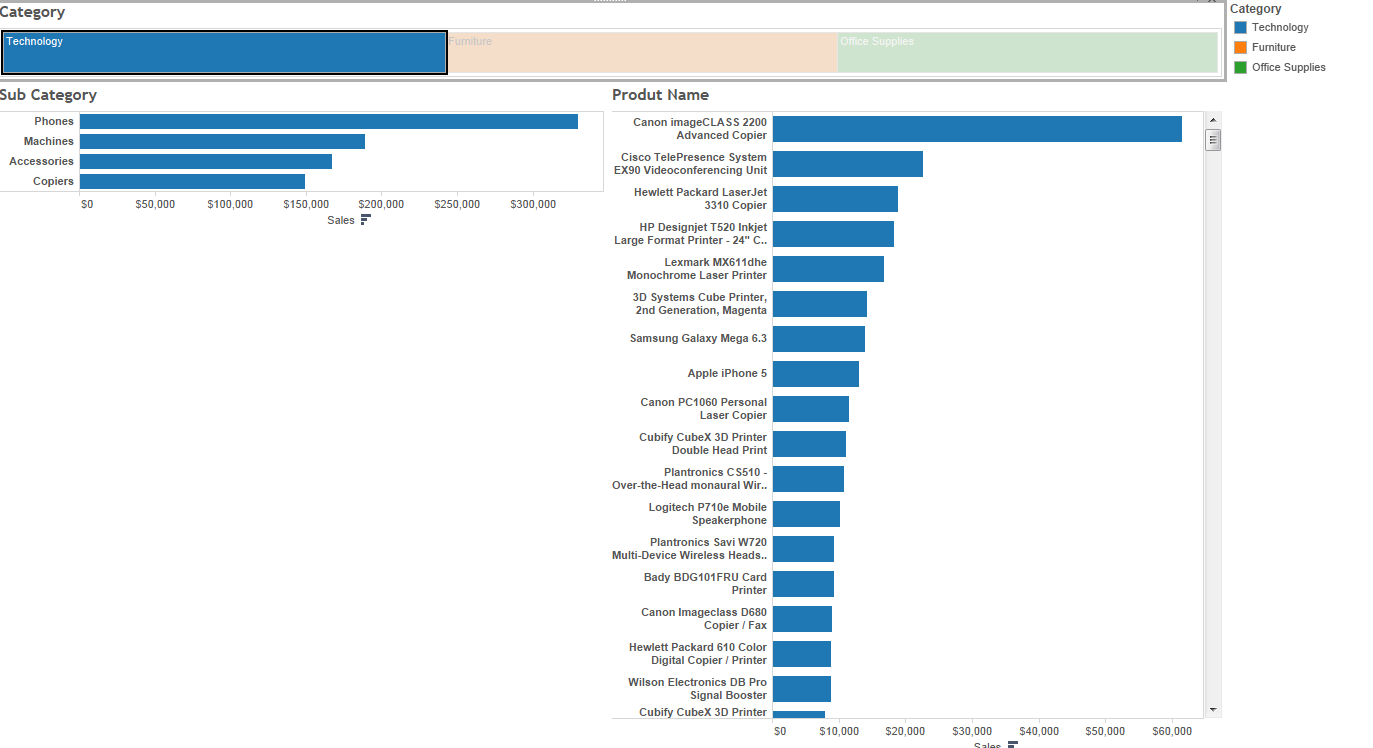The width and height of the screenshot is (1373, 748).
Task: Click the Cubify CubeX 3D Printer Double Head label
Action: (703, 444)
